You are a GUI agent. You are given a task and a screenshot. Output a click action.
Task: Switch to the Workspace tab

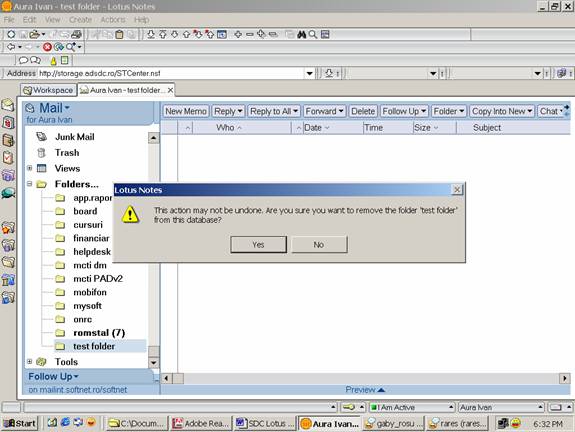[x=48, y=90]
